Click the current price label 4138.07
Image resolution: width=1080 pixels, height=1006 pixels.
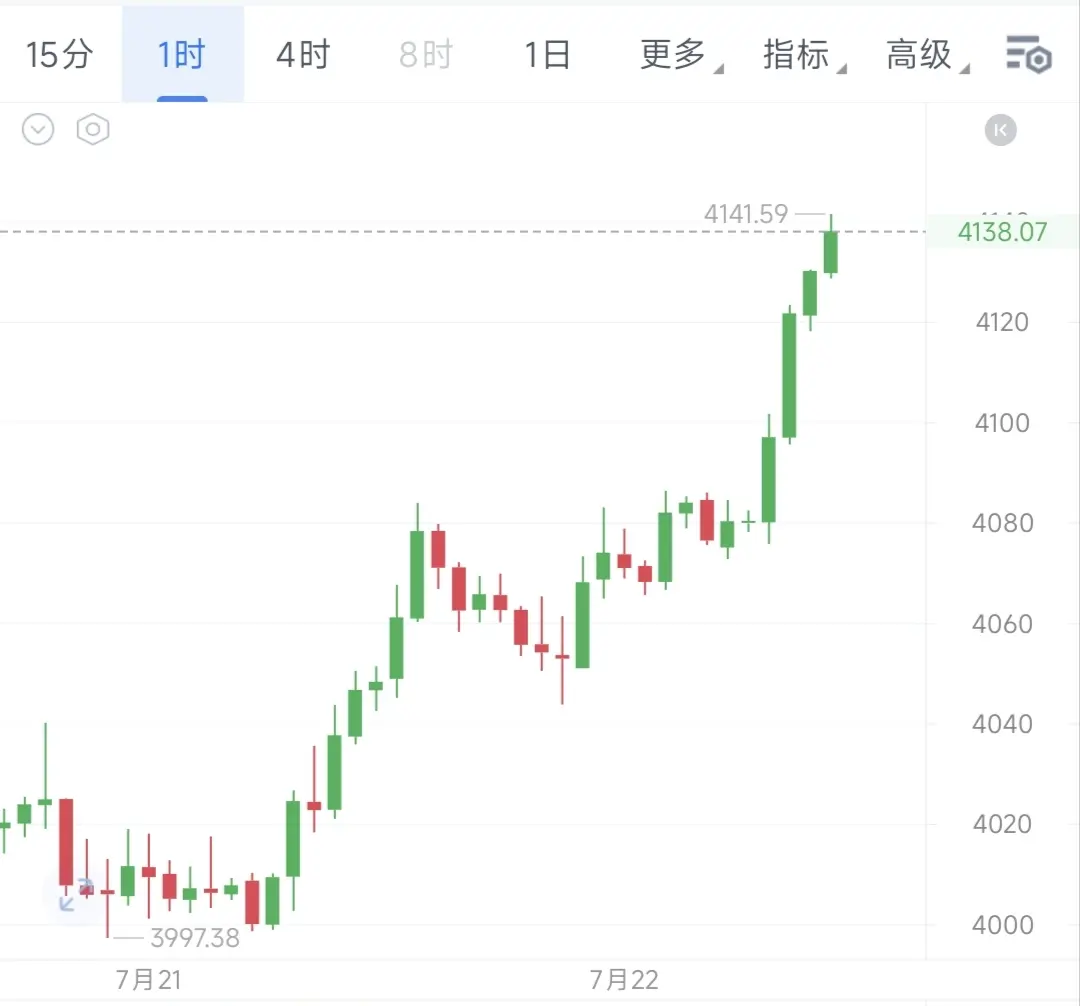[1002, 232]
